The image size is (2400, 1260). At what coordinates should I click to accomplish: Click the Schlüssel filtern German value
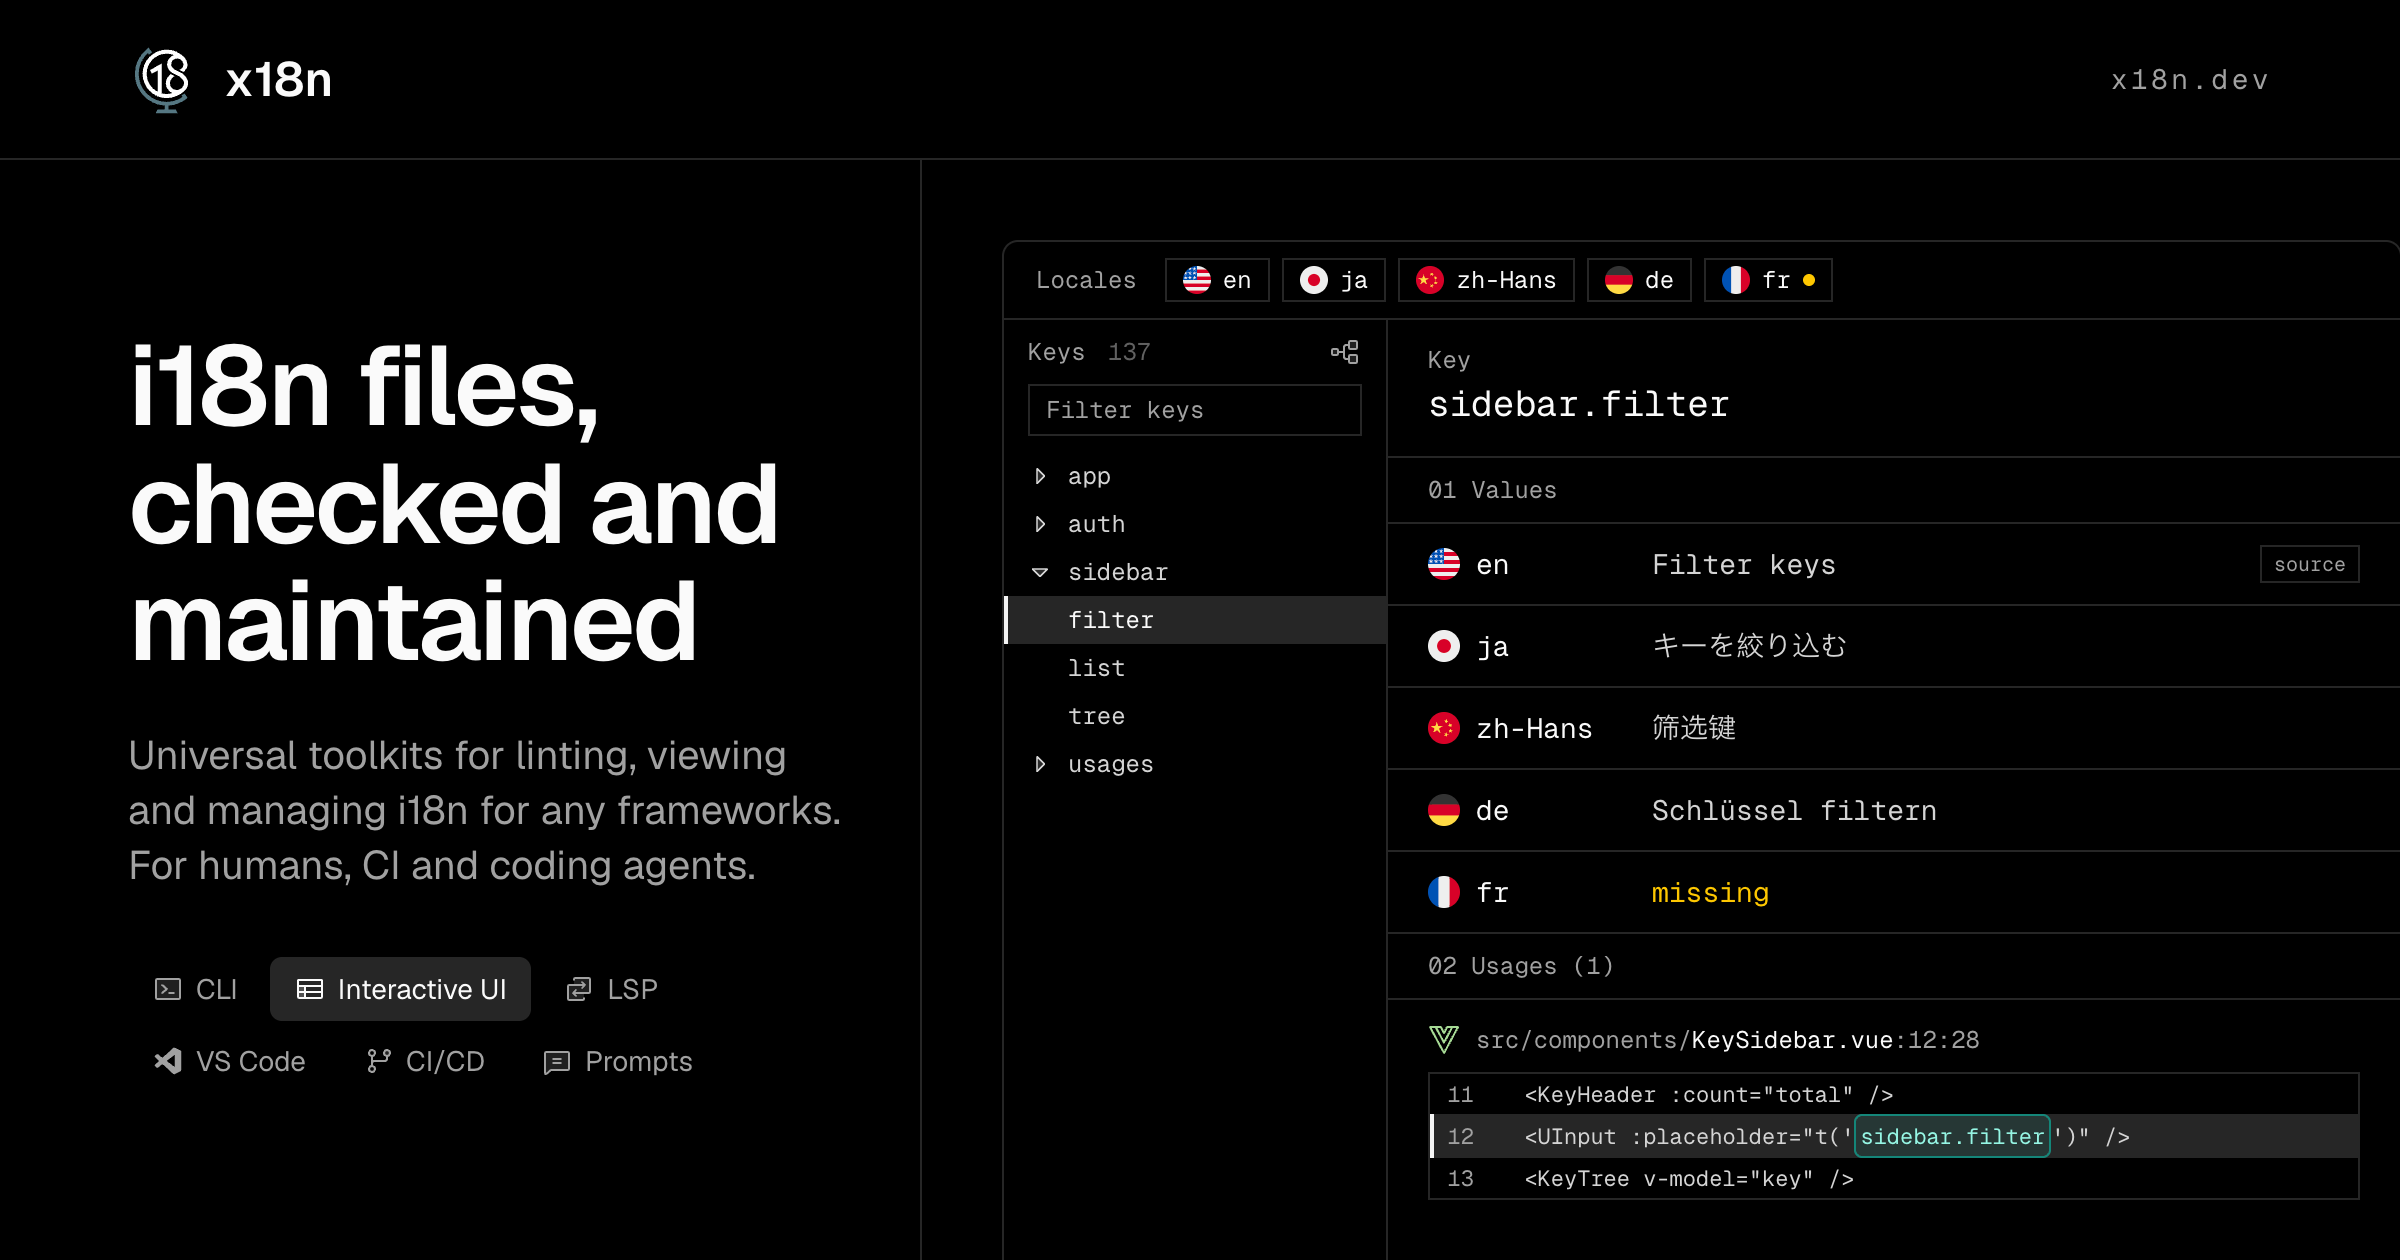click(x=1794, y=810)
